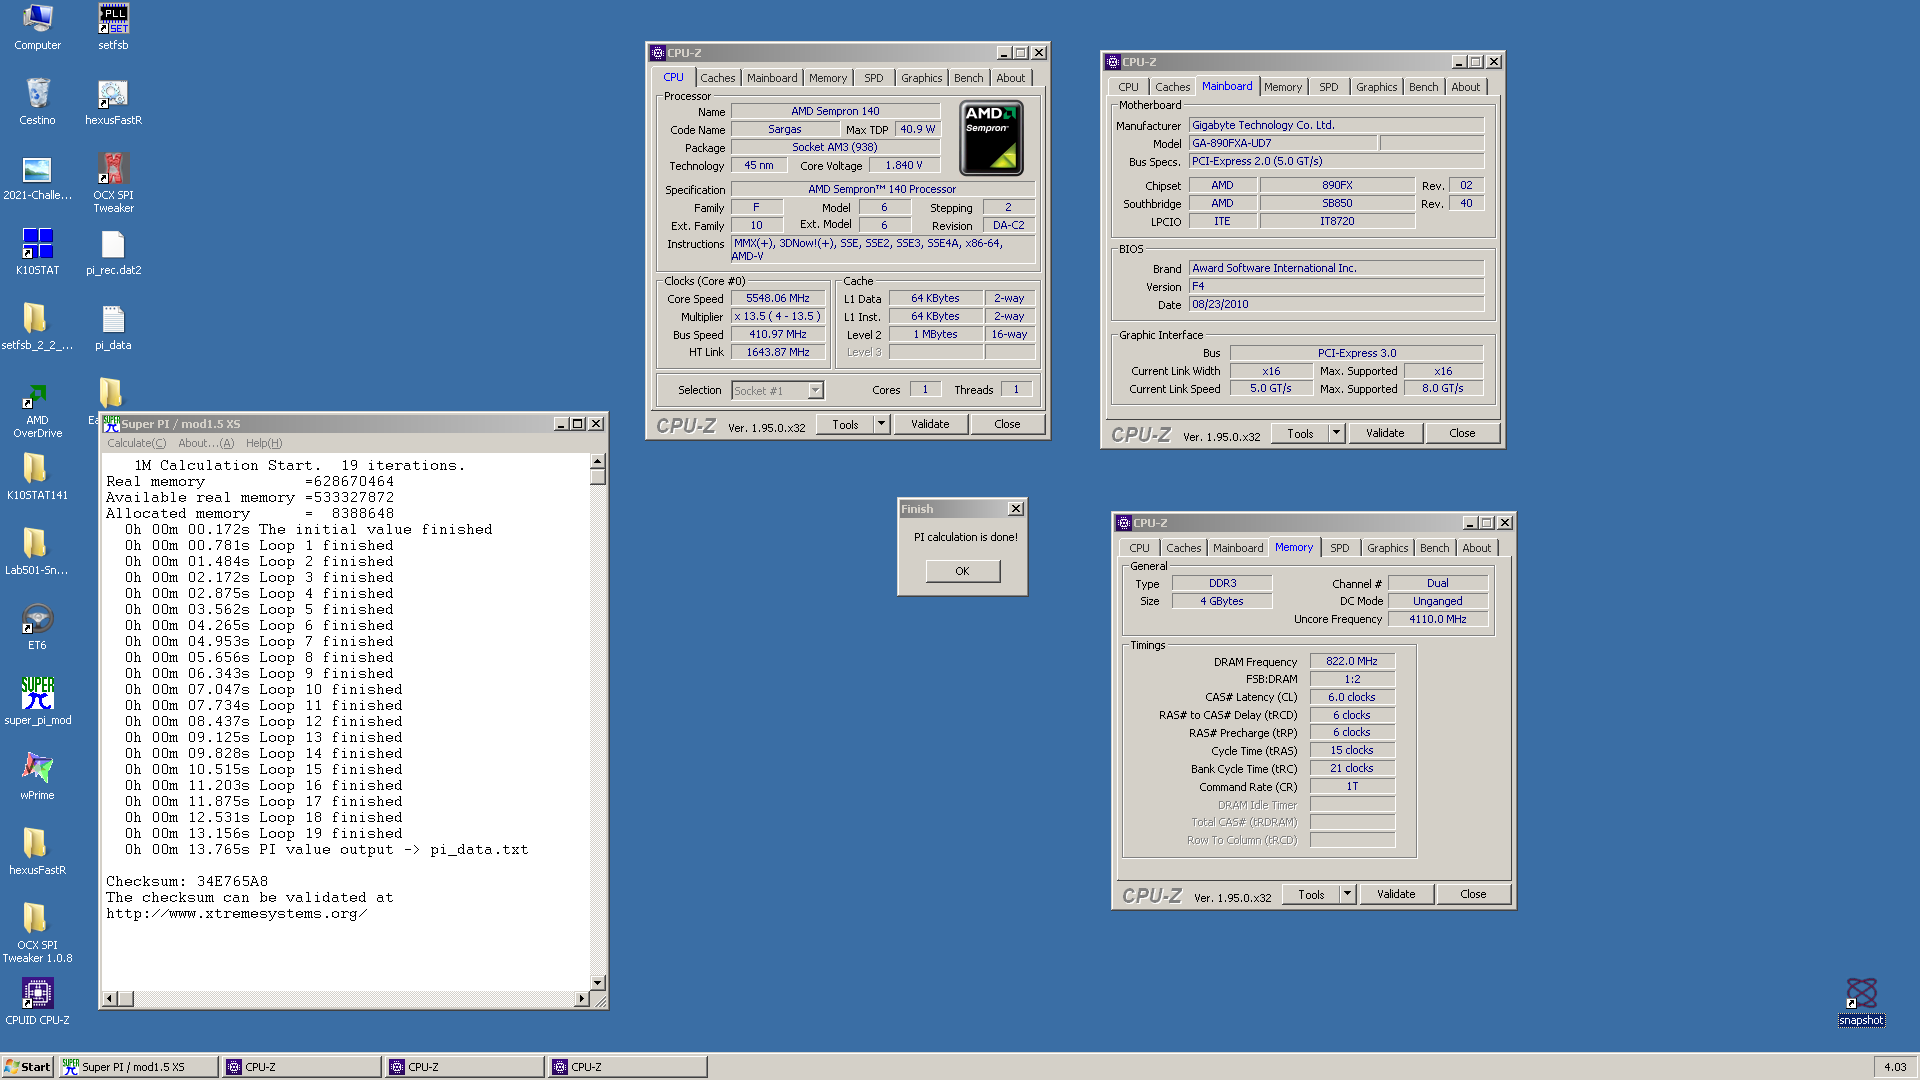Open the Calculate menu in Super PI

(x=136, y=443)
